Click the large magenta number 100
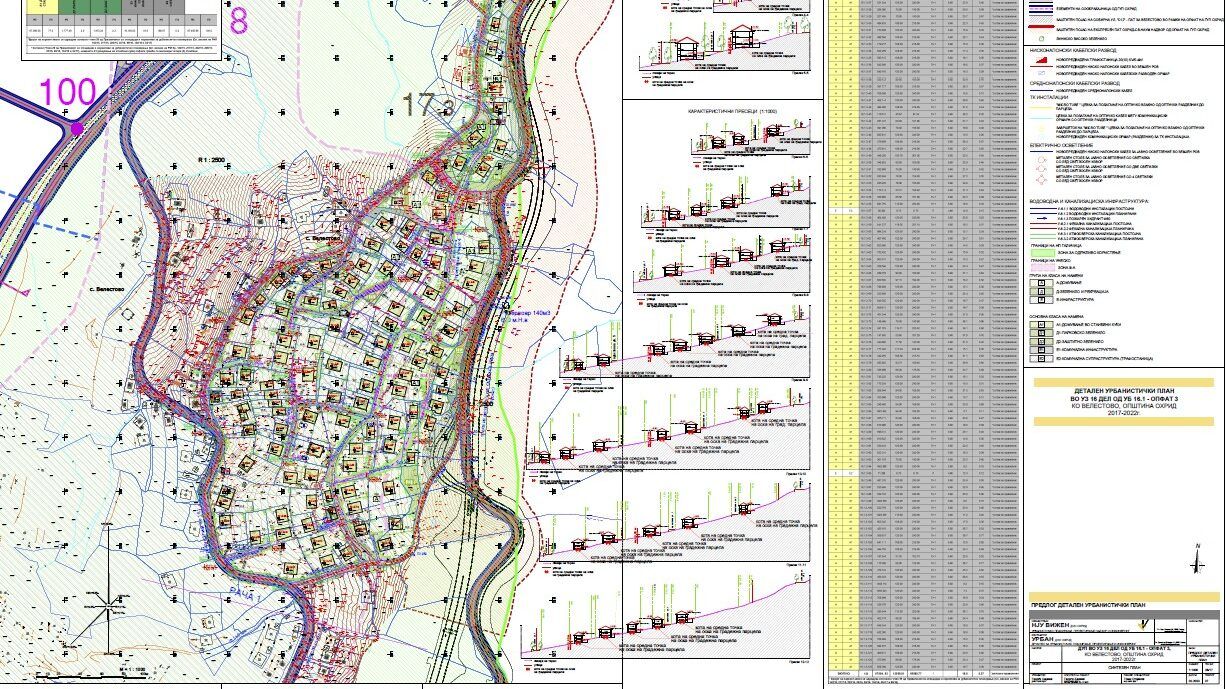This screenshot has width=1226, height=689. [x=67, y=93]
